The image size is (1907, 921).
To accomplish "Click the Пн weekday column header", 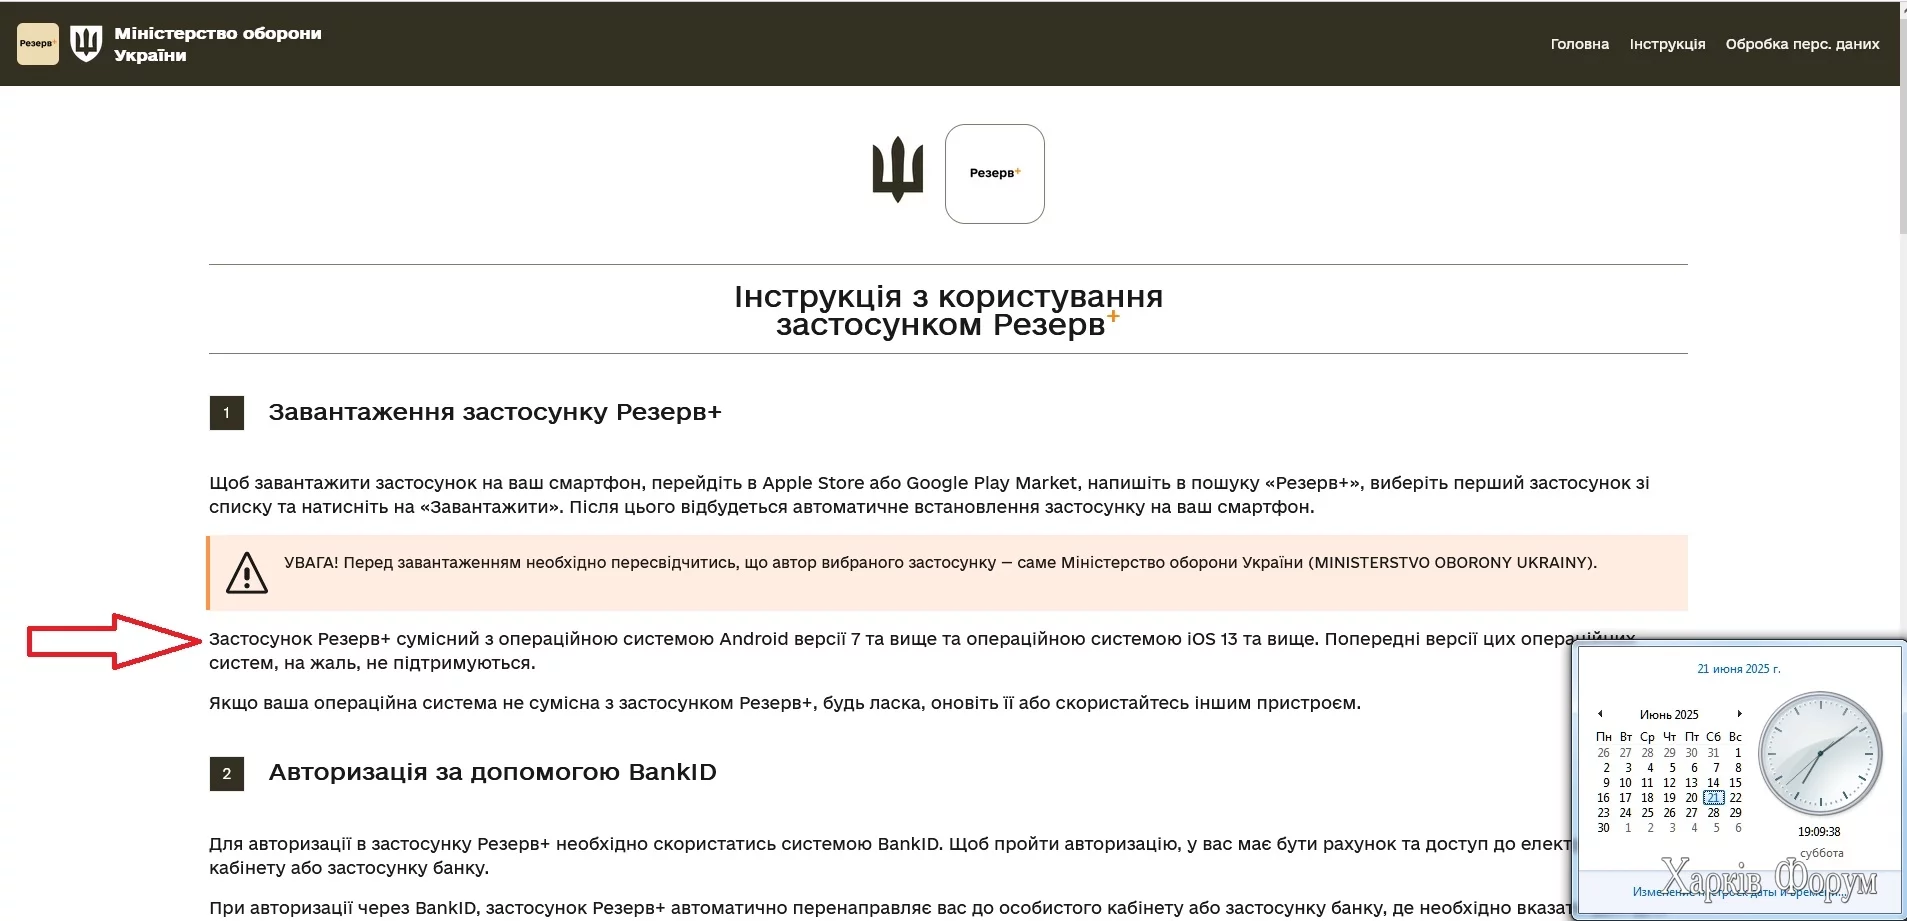I will [x=1604, y=737].
